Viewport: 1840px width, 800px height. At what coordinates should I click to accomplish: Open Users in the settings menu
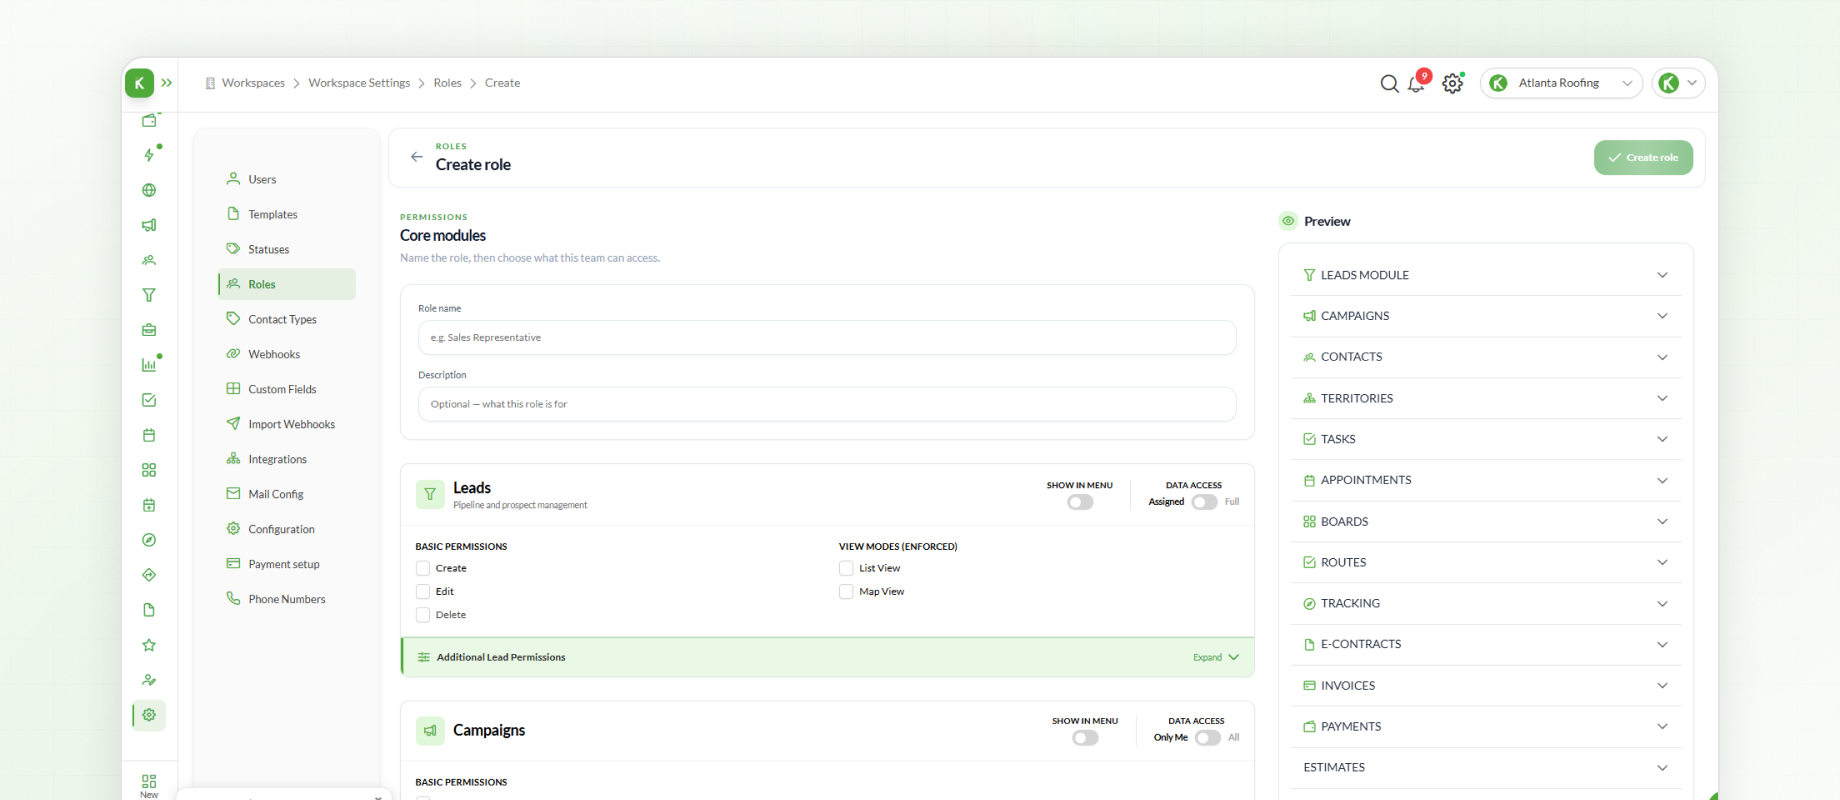[x=287, y=179]
